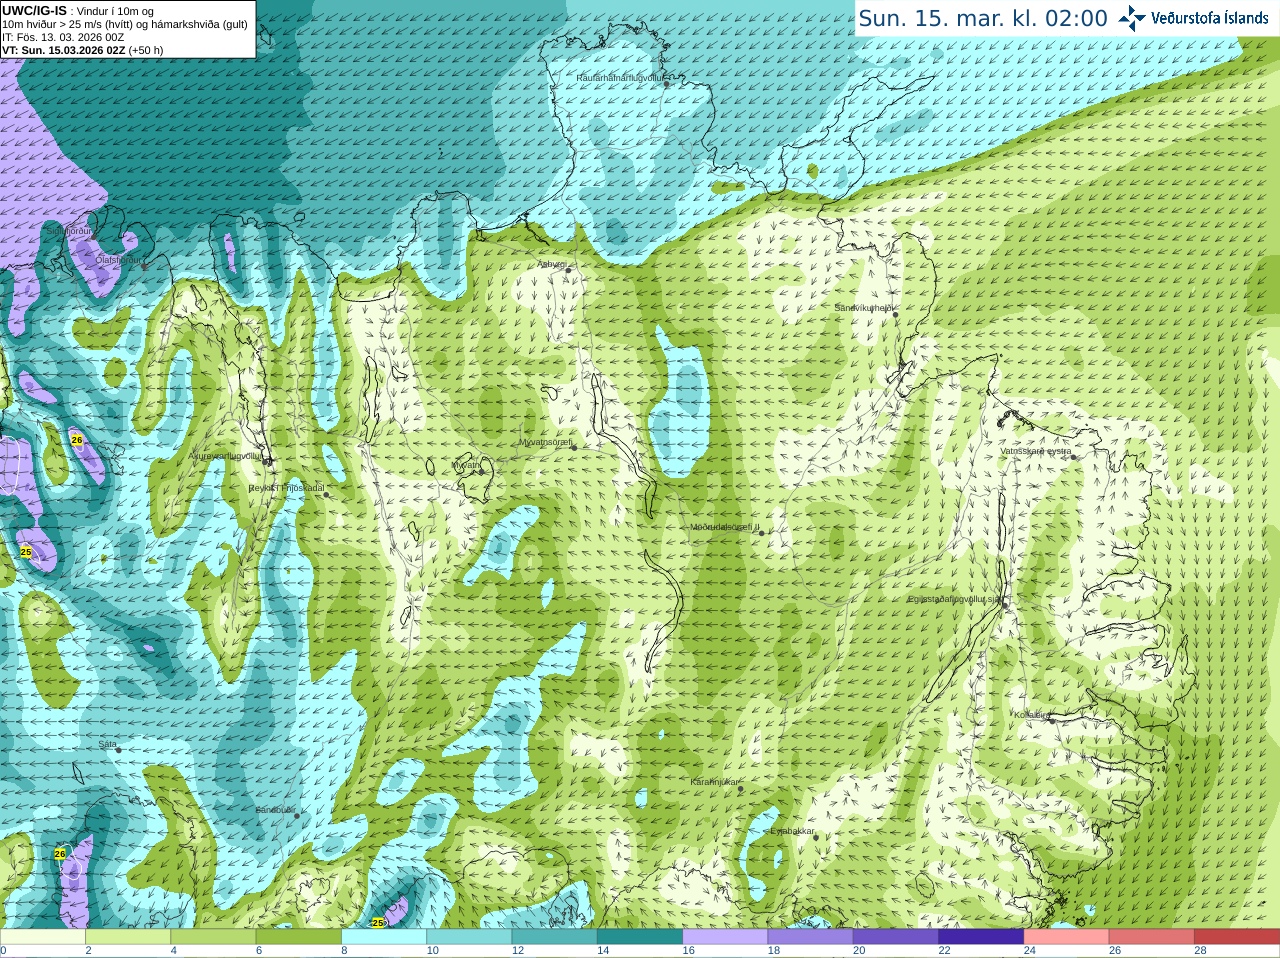1280x958 pixels.
Task: Pick the 8–10 m/s light cyan swatch
Action: pos(384,937)
